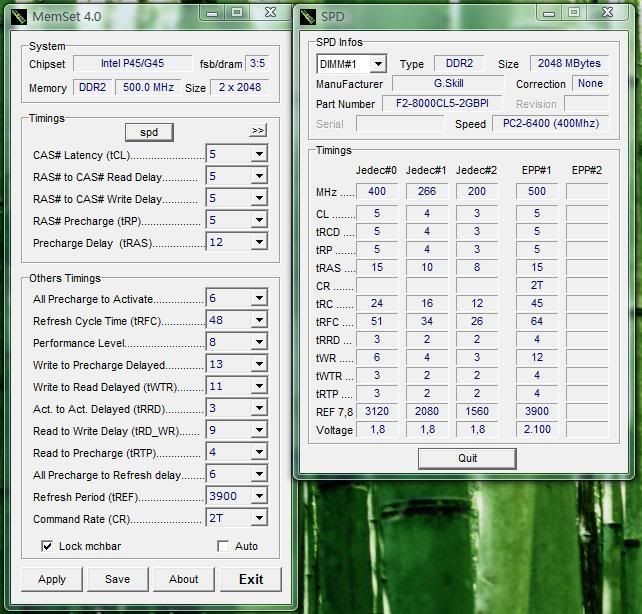Click the Apply button
642x614 pixels.
pos(52,579)
